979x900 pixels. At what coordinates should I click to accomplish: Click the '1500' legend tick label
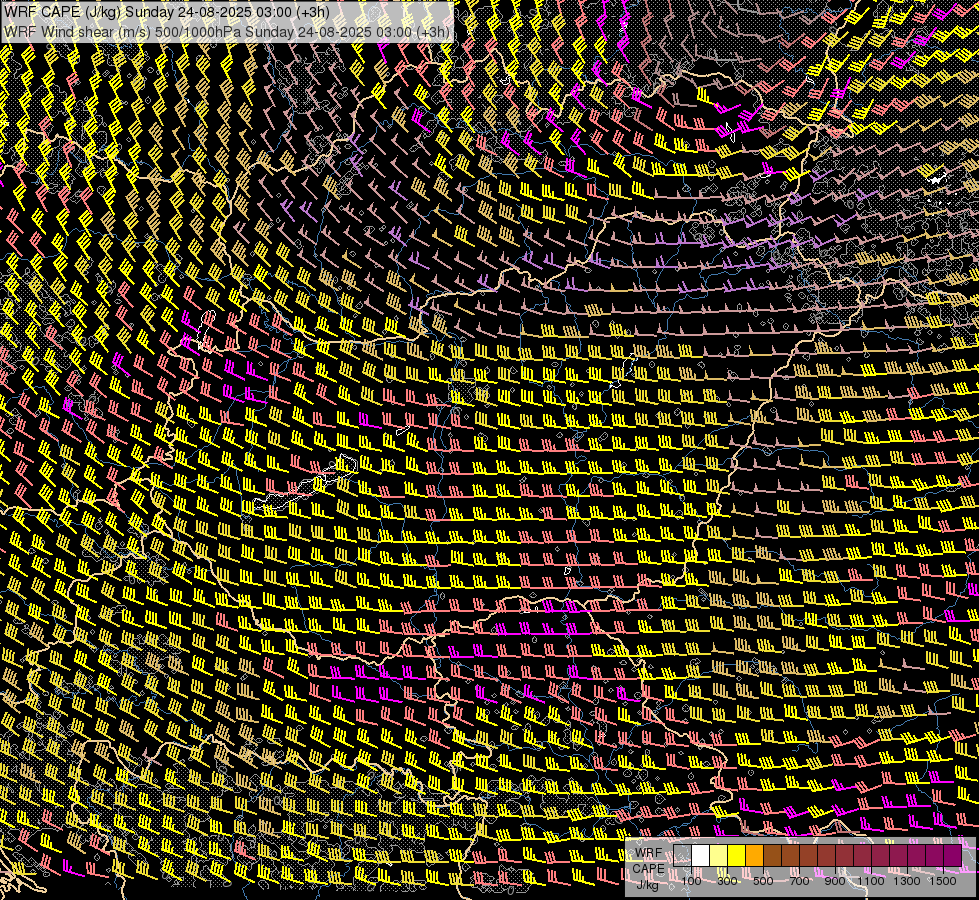click(943, 881)
